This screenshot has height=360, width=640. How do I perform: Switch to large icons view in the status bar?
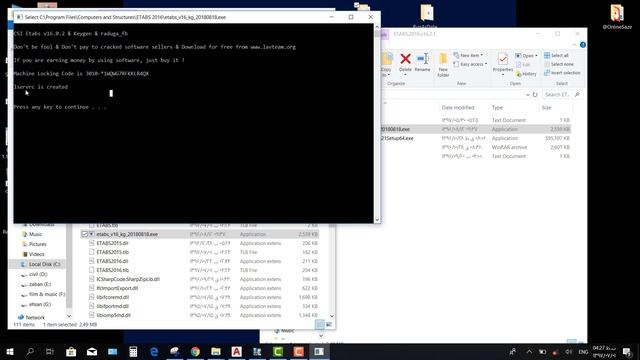(329, 324)
